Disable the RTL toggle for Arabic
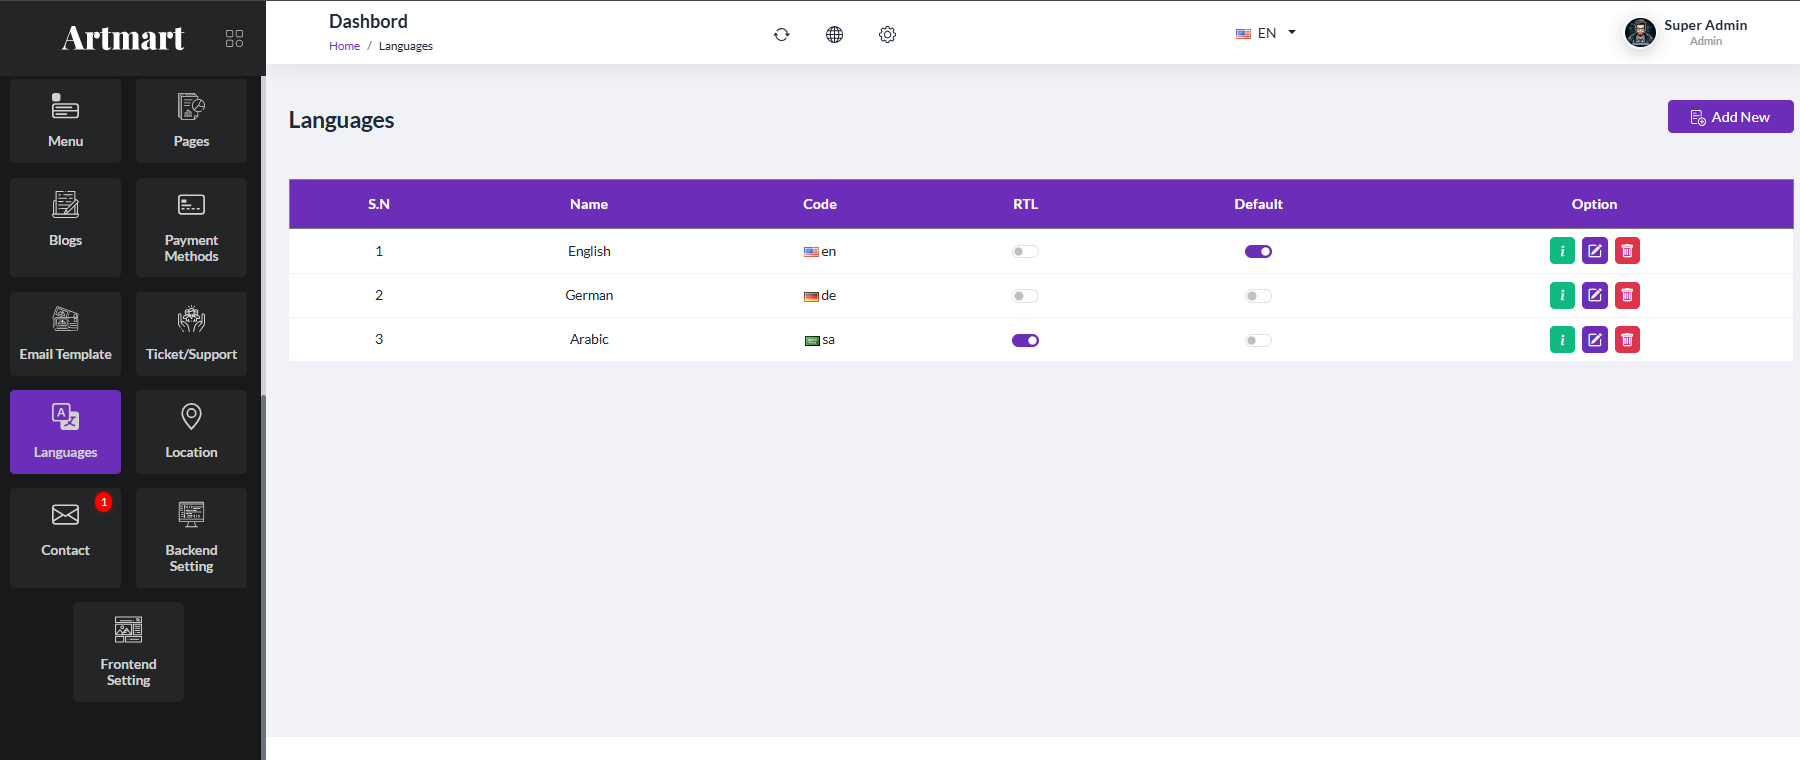This screenshot has height=760, width=1800. tap(1025, 340)
